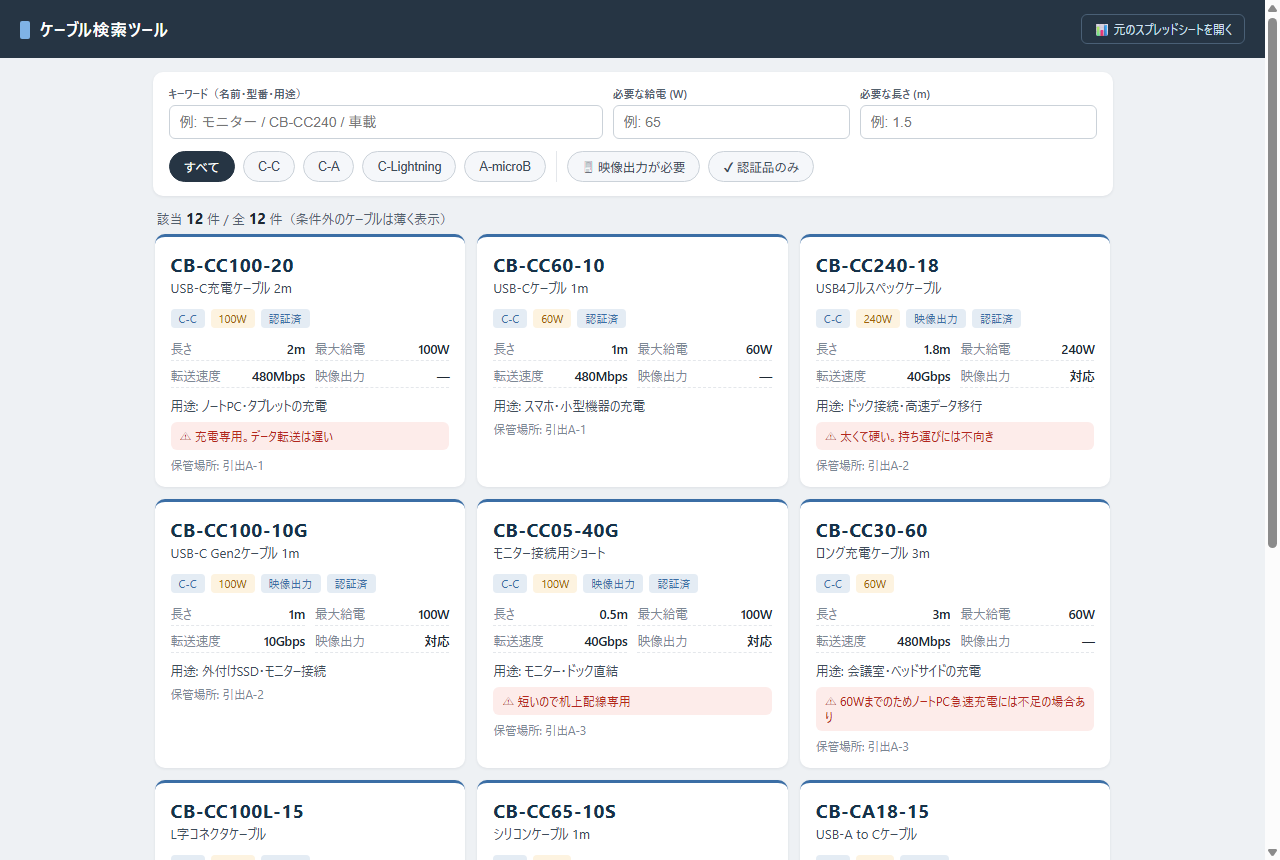Screen dimensions: 1280x860
Task: Click 保管場所: 引出A-2 on CB-CC240-18 card
Action: [862, 465]
